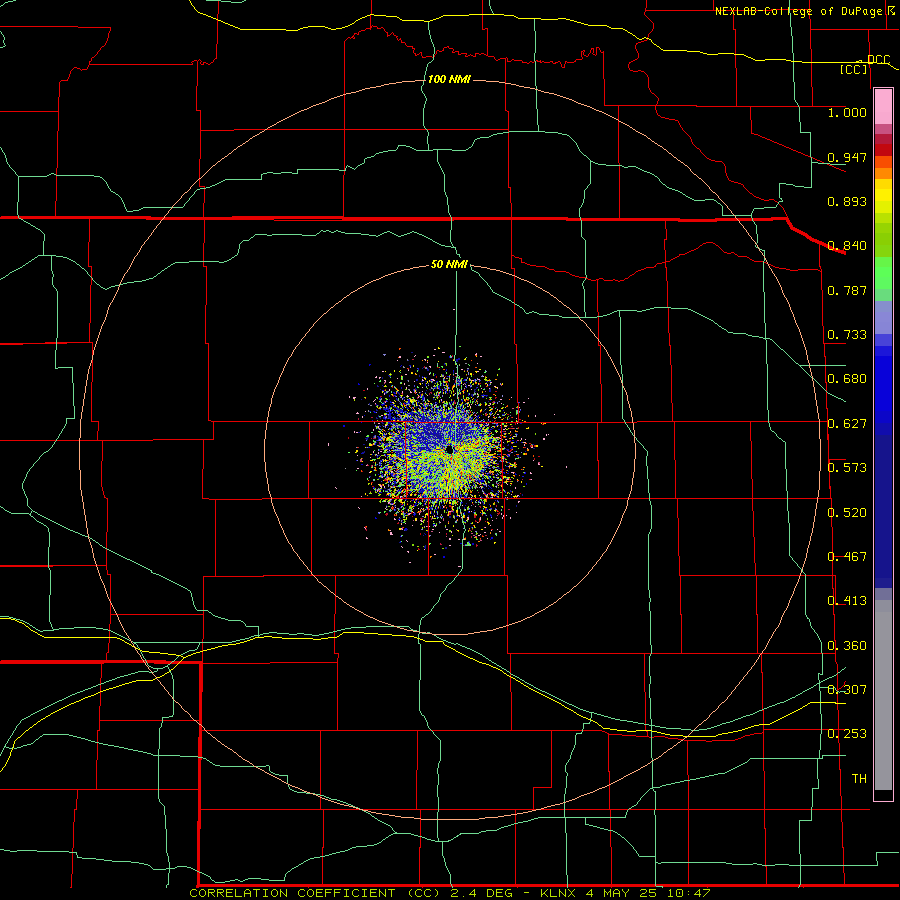
Task: Click the 1.000 value on the CC scale
Action: 847,112
